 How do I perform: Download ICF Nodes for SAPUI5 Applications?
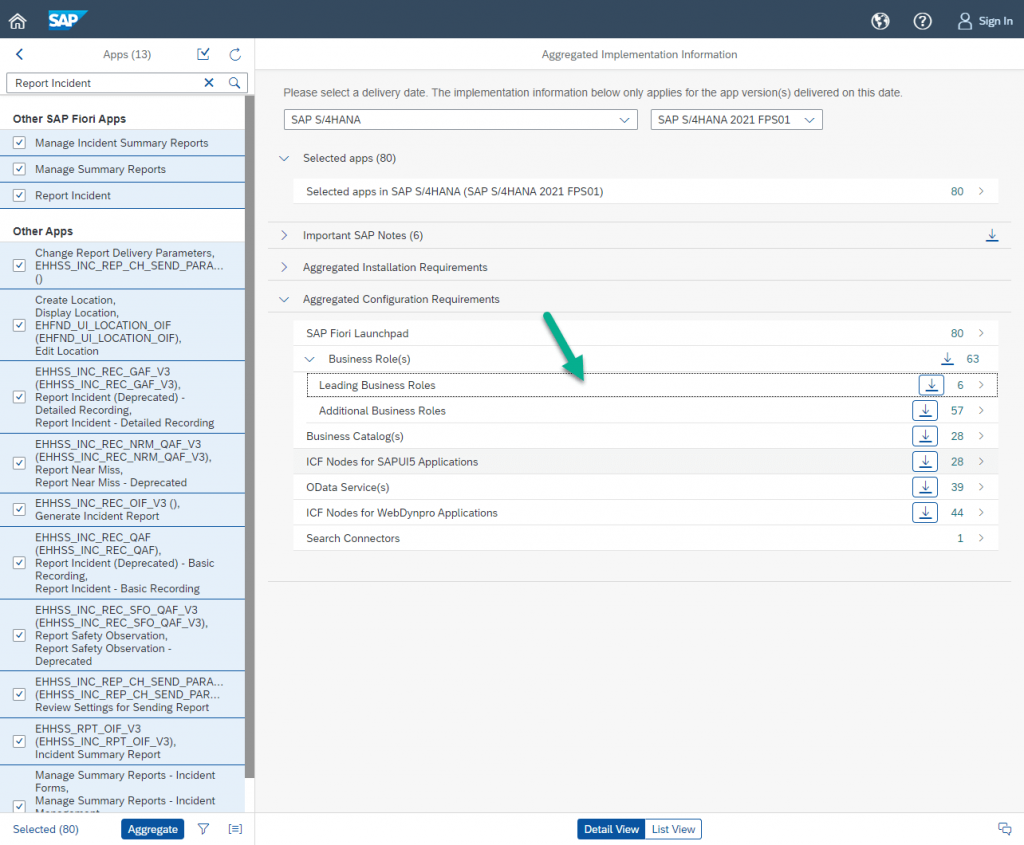point(925,462)
